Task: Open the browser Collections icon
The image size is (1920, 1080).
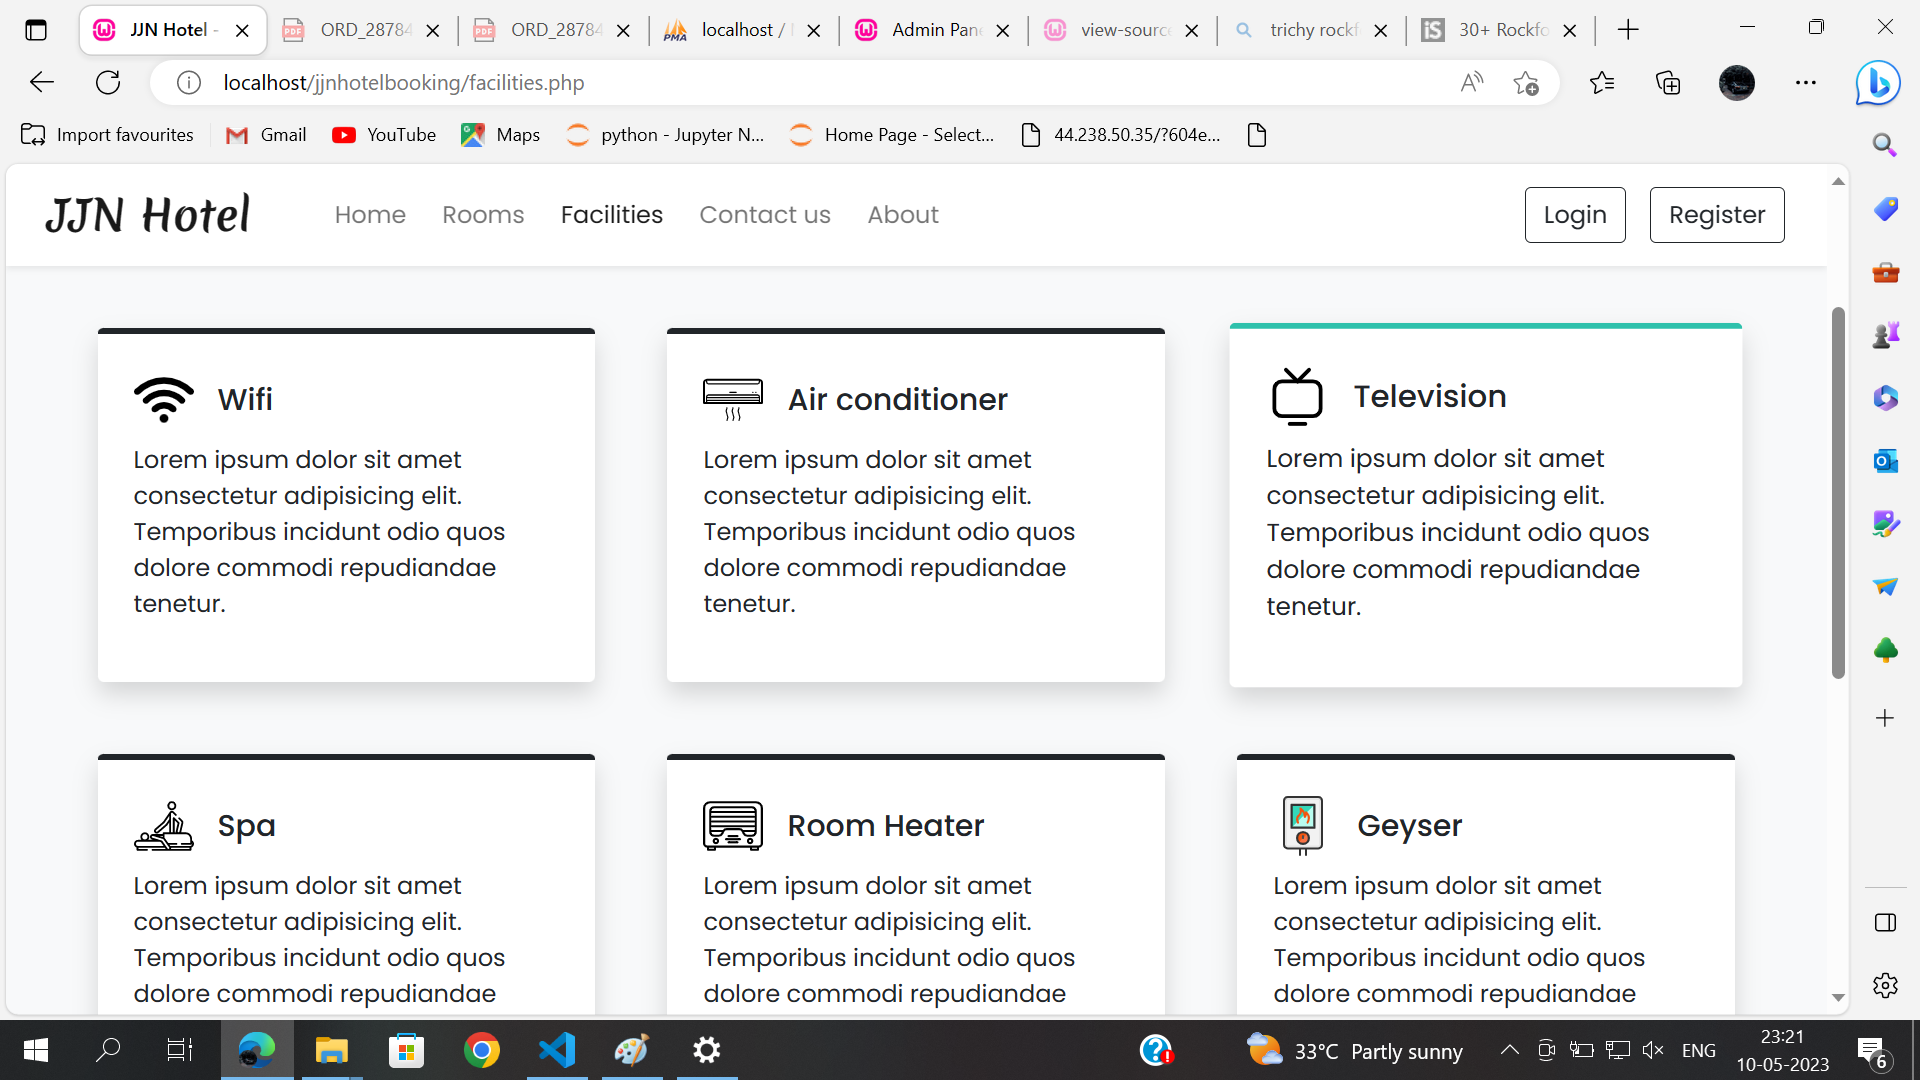Action: tap(1668, 83)
